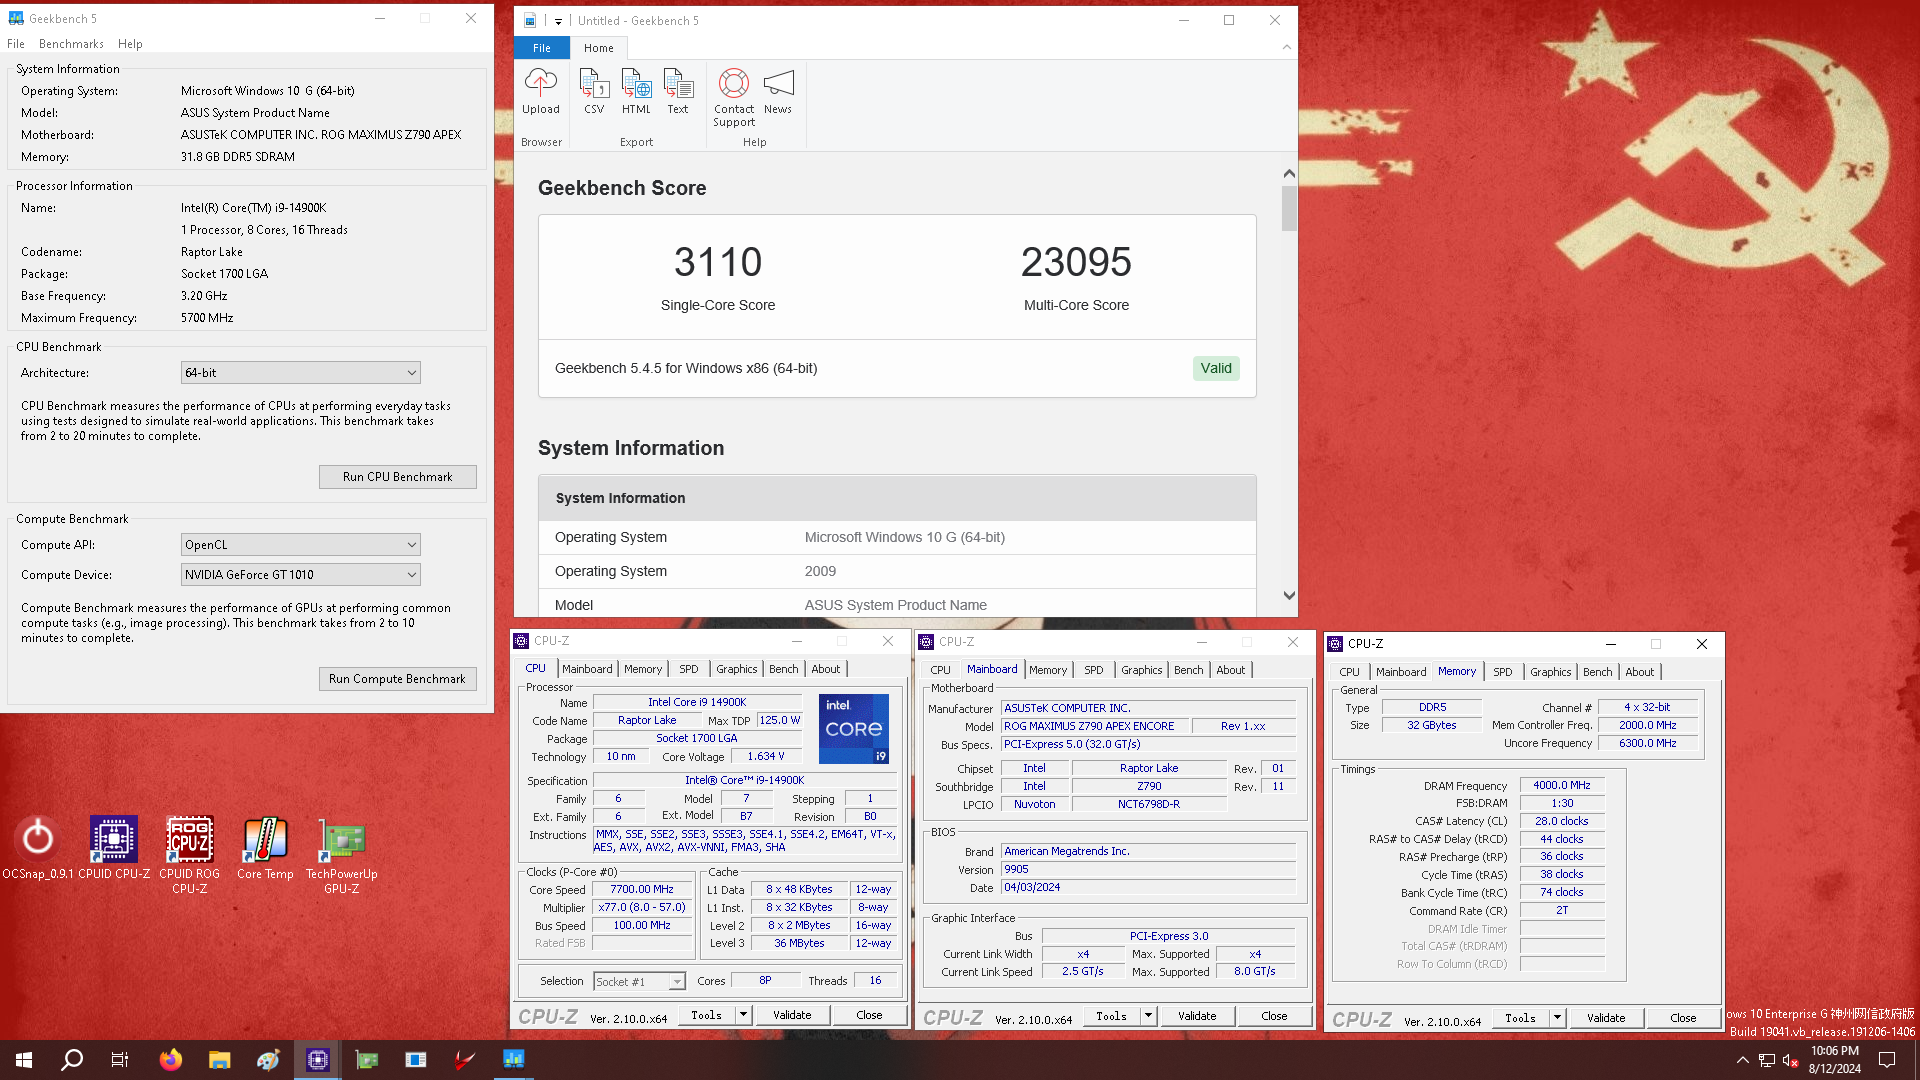Click ROG MAXIMUS Z790 APEX ENCORE model field
Screen dimensions: 1920x1080
tap(1096, 726)
